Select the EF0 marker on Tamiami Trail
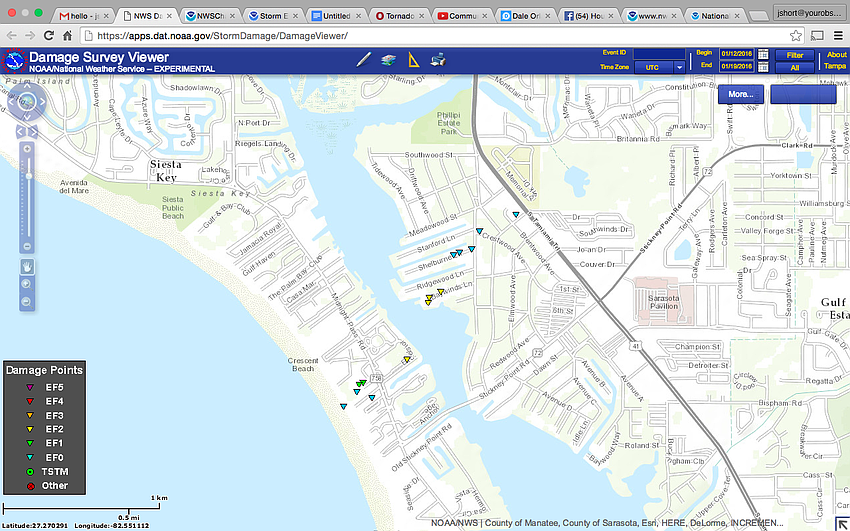 (516, 215)
